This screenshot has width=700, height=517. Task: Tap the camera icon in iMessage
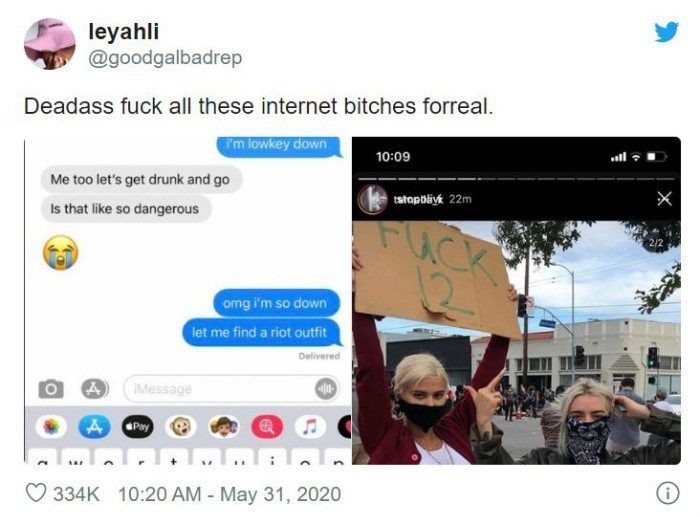coord(51,389)
